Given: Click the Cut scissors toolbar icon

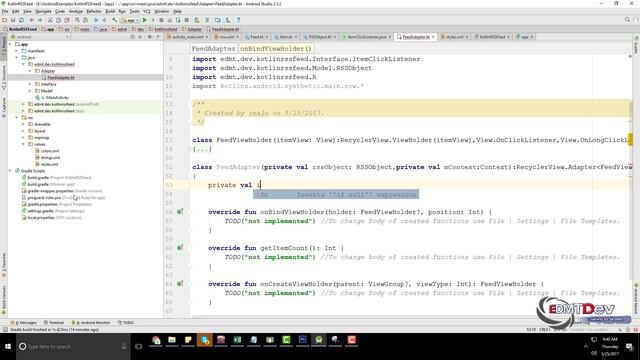Looking at the screenshot, I should coord(50,20).
